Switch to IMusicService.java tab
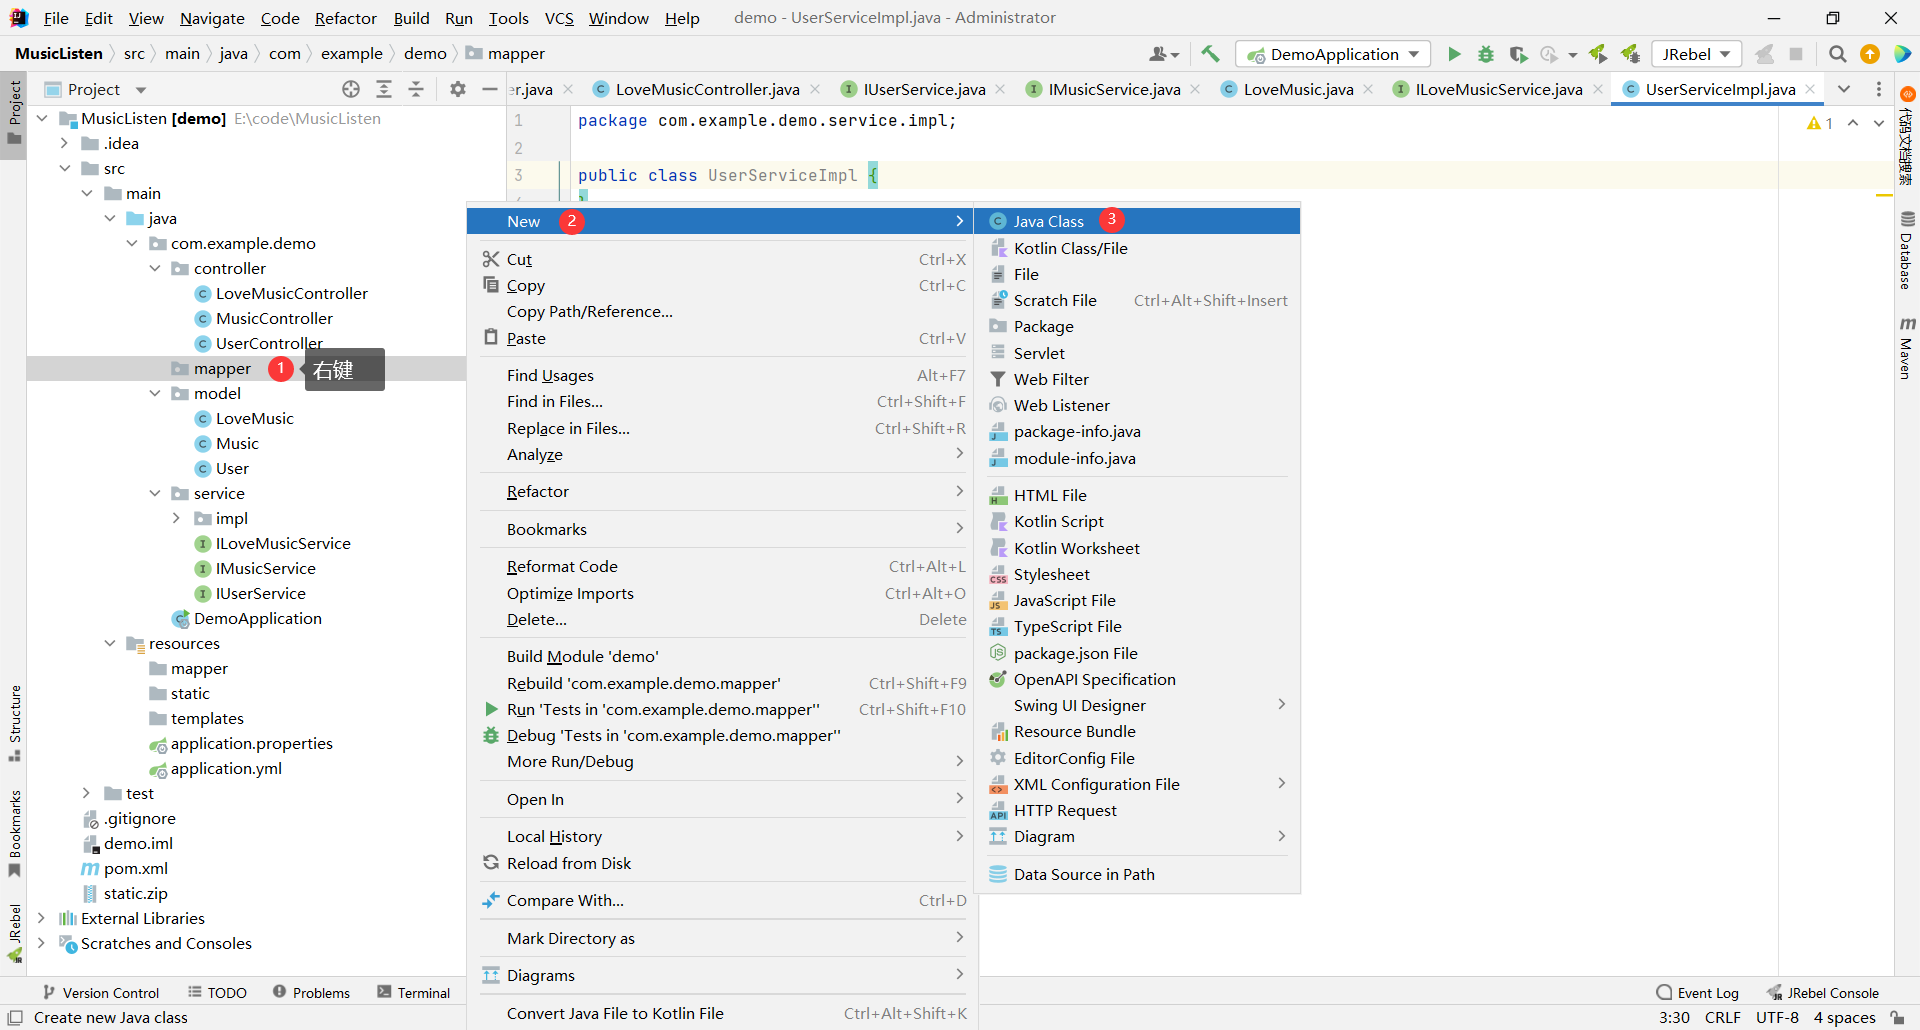Screen dimensions: 1920x1030 (x=1114, y=89)
